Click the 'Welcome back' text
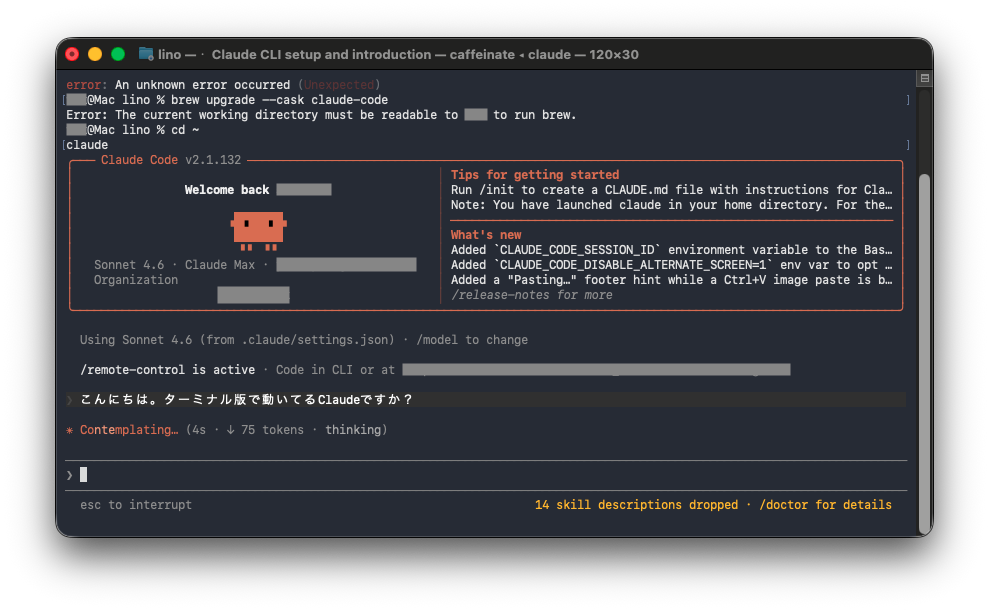The image size is (989, 611). pos(226,190)
